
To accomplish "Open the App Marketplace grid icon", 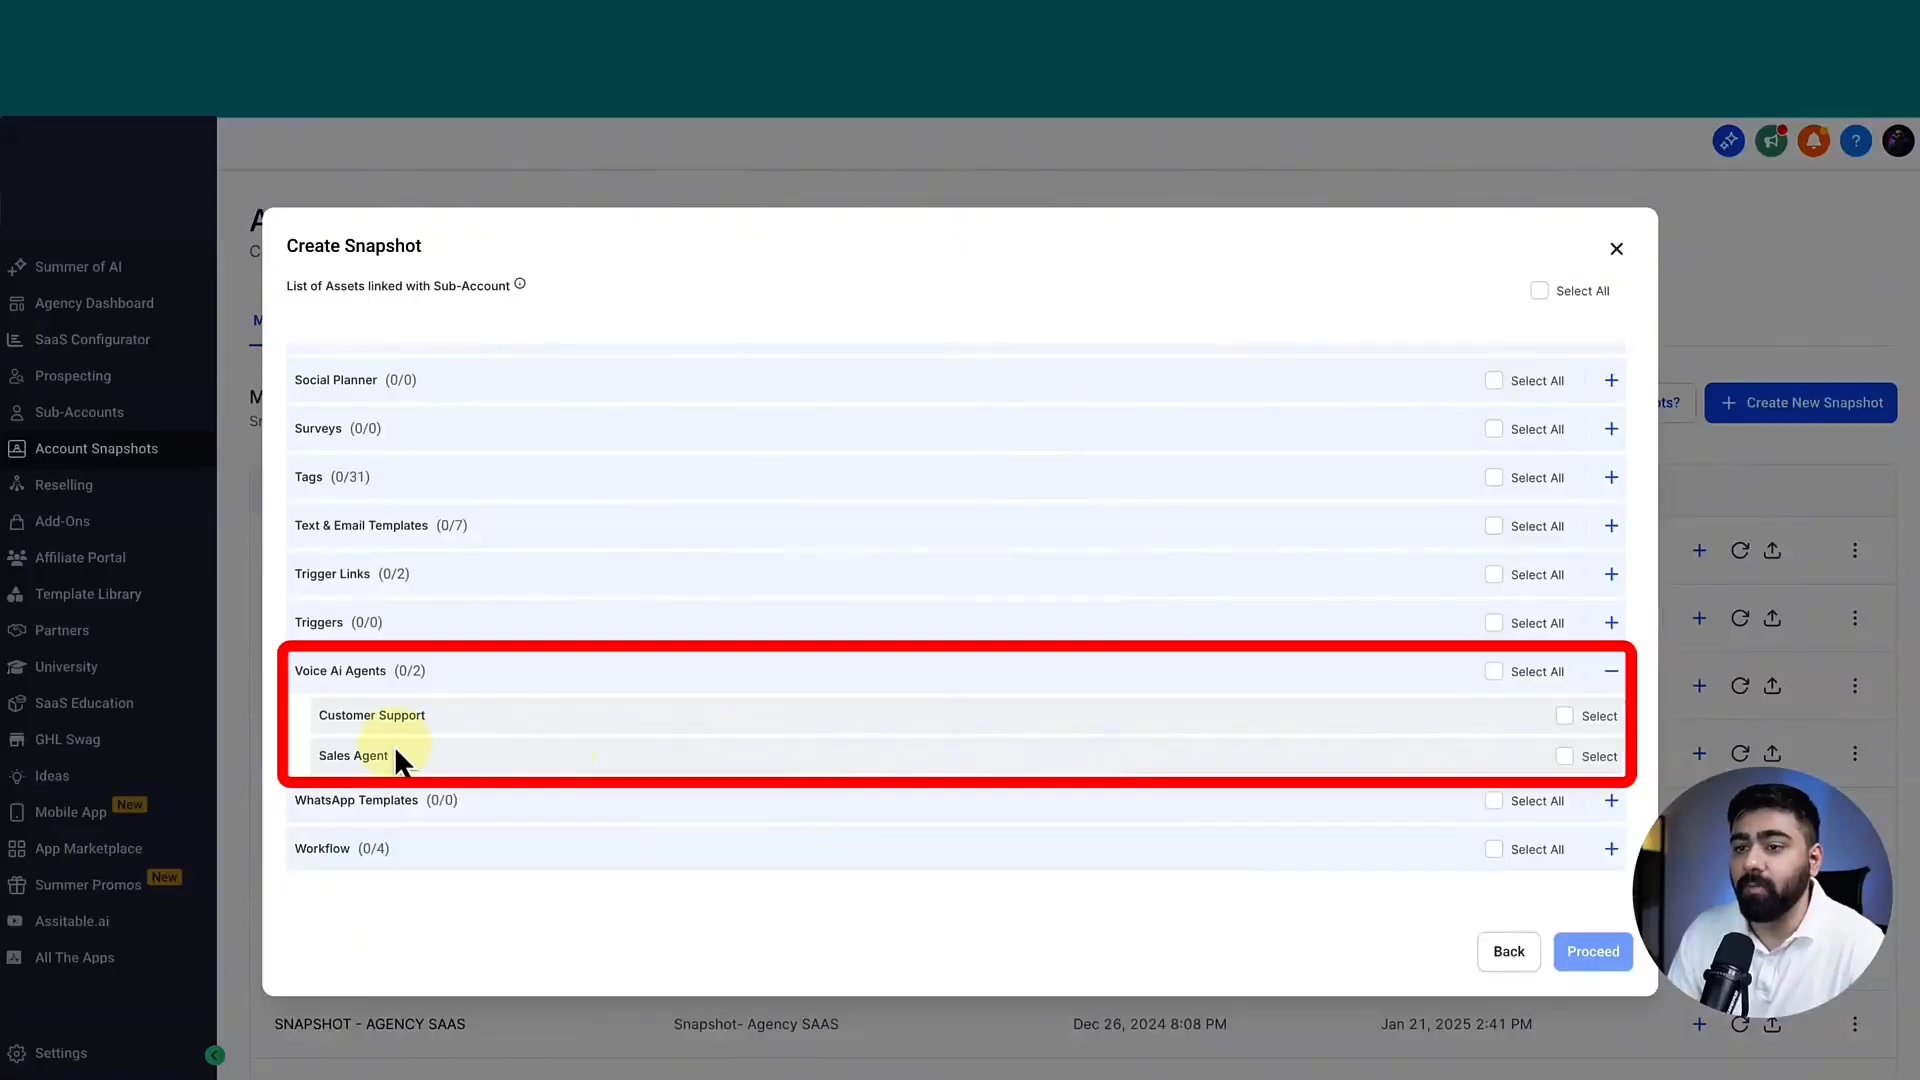I will (x=16, y=849).
